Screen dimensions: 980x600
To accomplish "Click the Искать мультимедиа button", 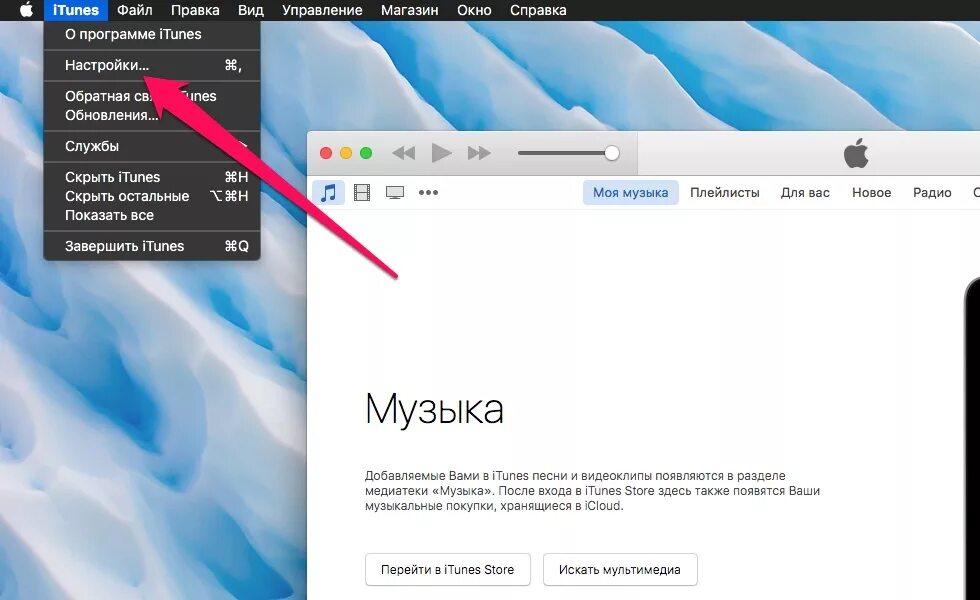I will point(619,569).
